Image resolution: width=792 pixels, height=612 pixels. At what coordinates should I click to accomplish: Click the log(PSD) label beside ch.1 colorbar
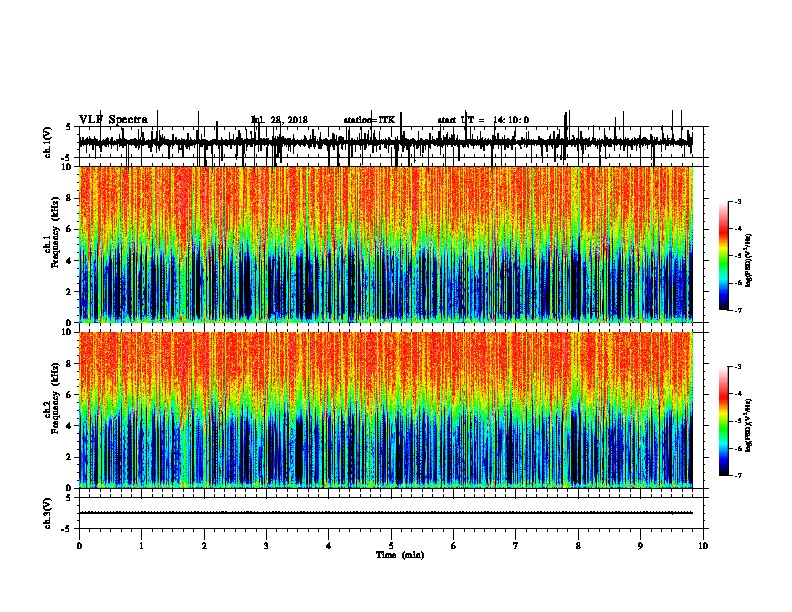coord(749,261)
